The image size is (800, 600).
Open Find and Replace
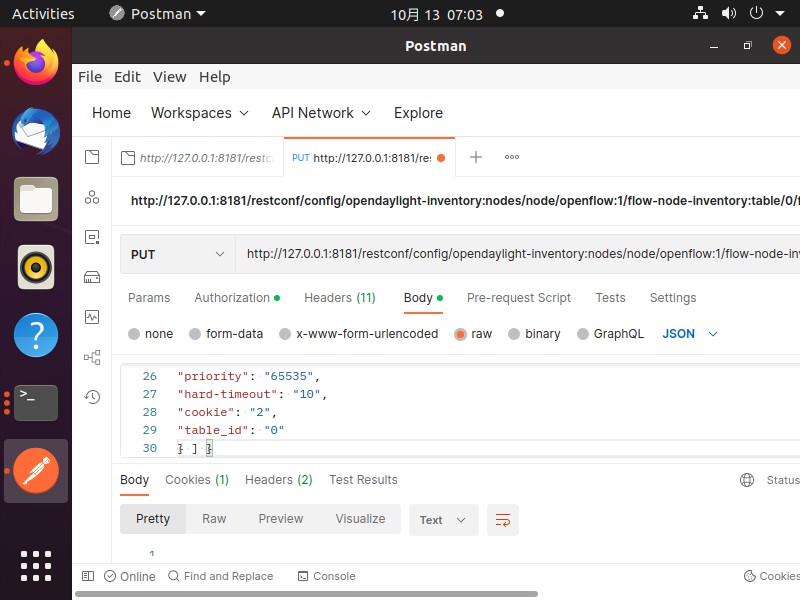click(220, 576)
